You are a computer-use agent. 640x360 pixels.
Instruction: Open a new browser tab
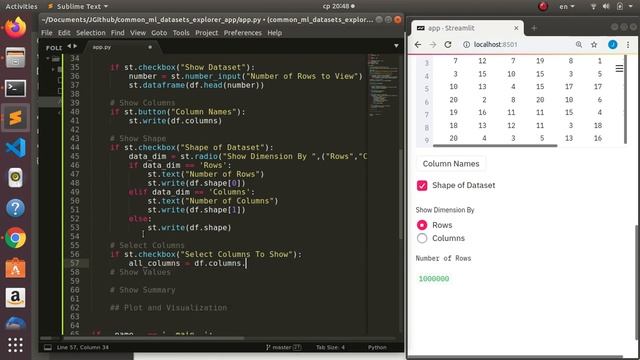[534, 28]
